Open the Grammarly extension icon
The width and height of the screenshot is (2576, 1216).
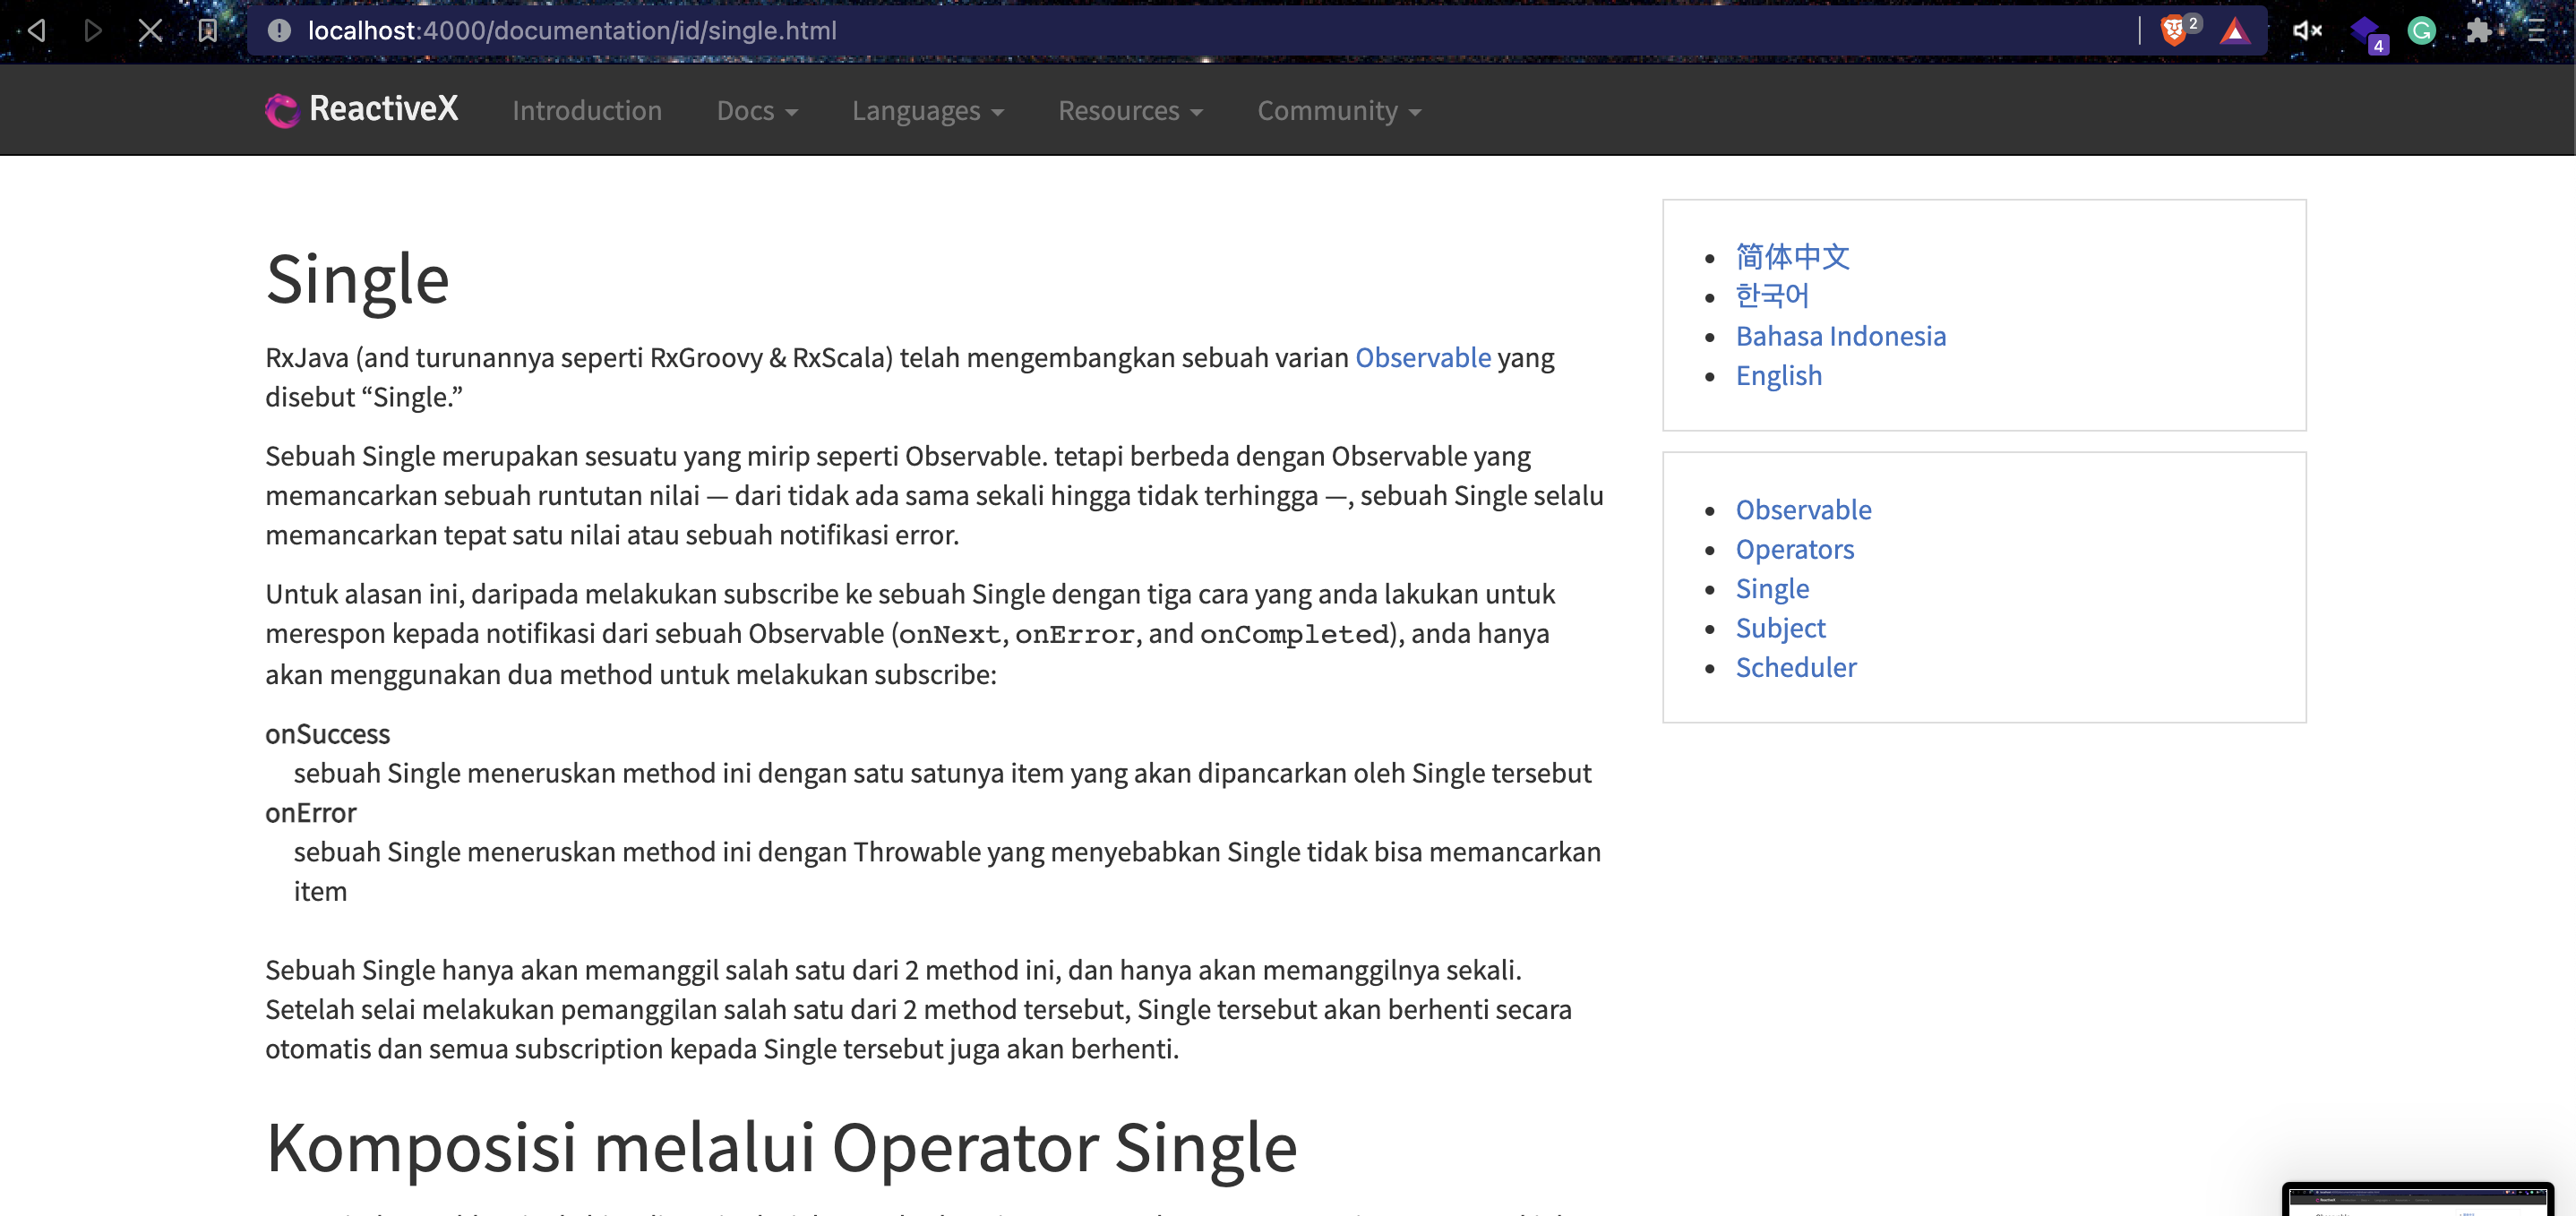[x=2421, y=30]
